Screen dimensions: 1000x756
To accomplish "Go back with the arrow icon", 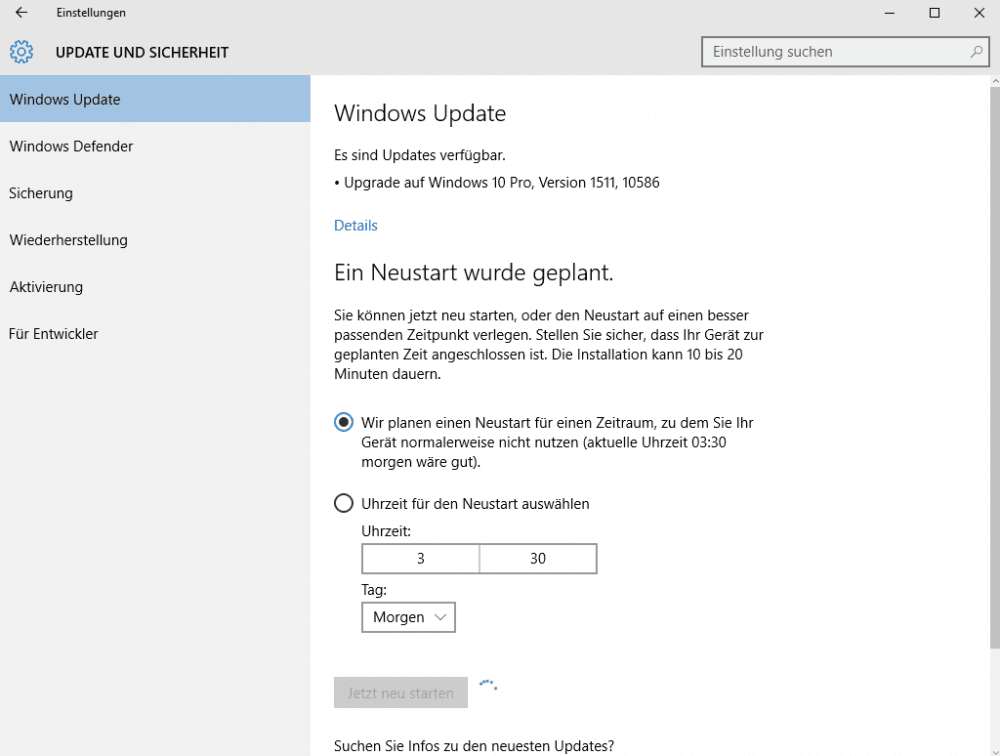I will (22, 13).
